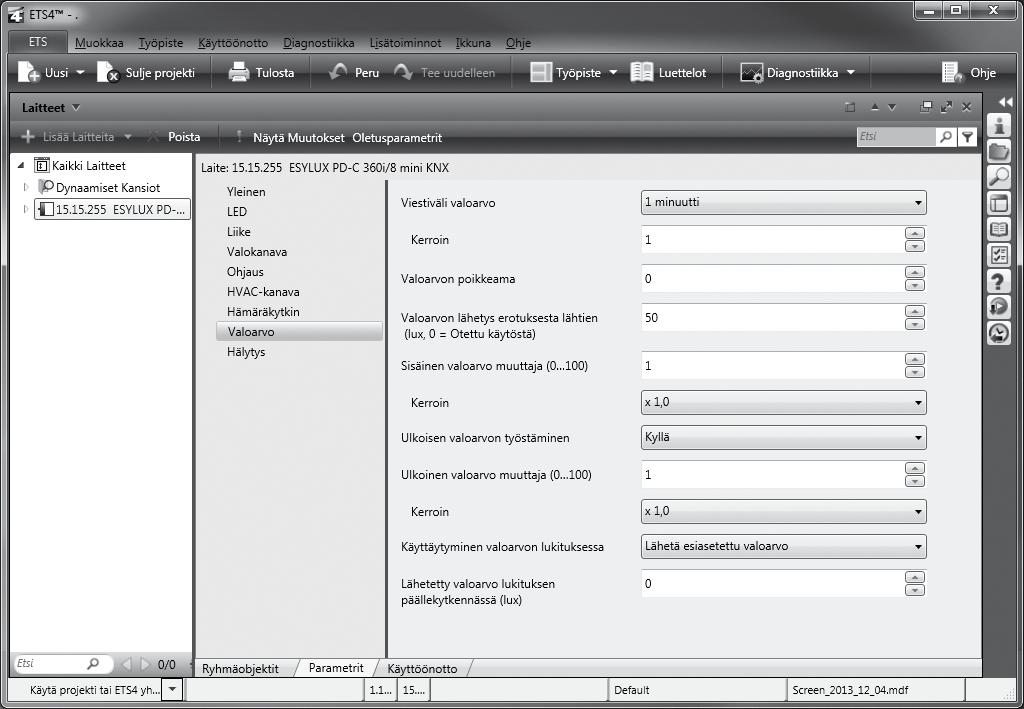The width and height of the screenshot is (1024, 709).
Task: Open the magnifier sidebar icon
Action: [x=998, y=177]
